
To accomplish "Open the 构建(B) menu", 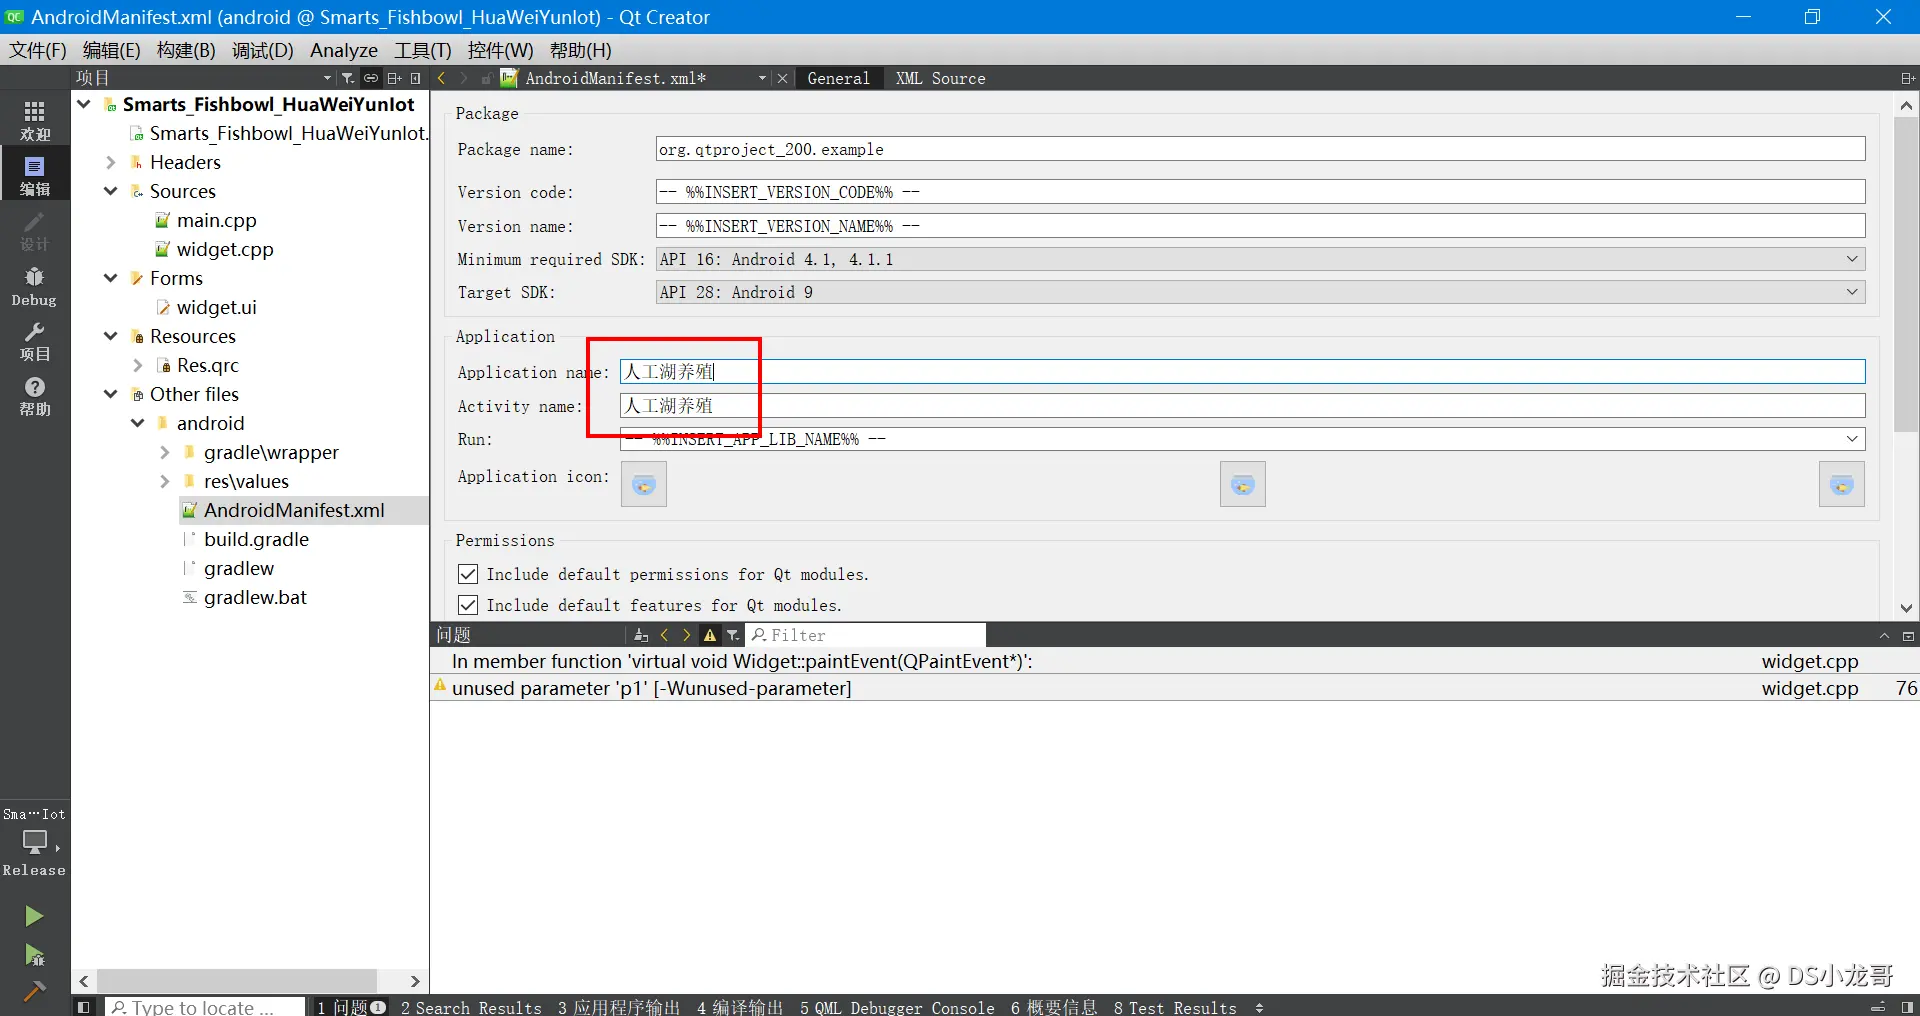I will pyautogui.click(x=186, y=50).
